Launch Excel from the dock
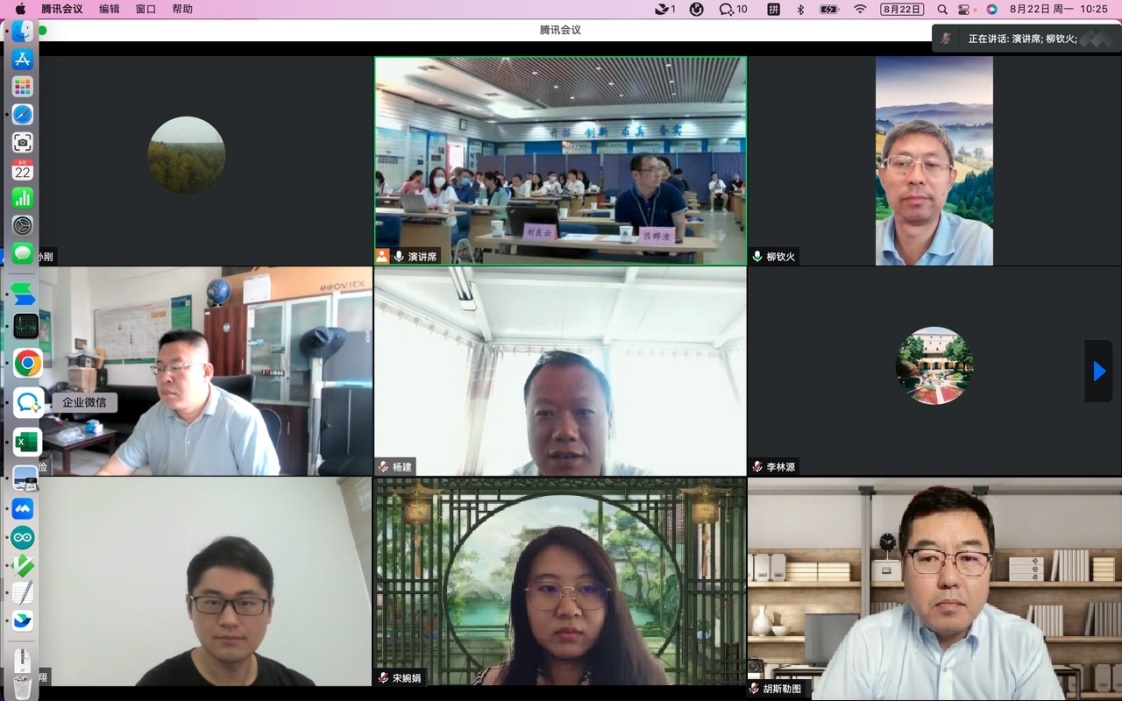1122x701 pixels. (x=26, y=441)
